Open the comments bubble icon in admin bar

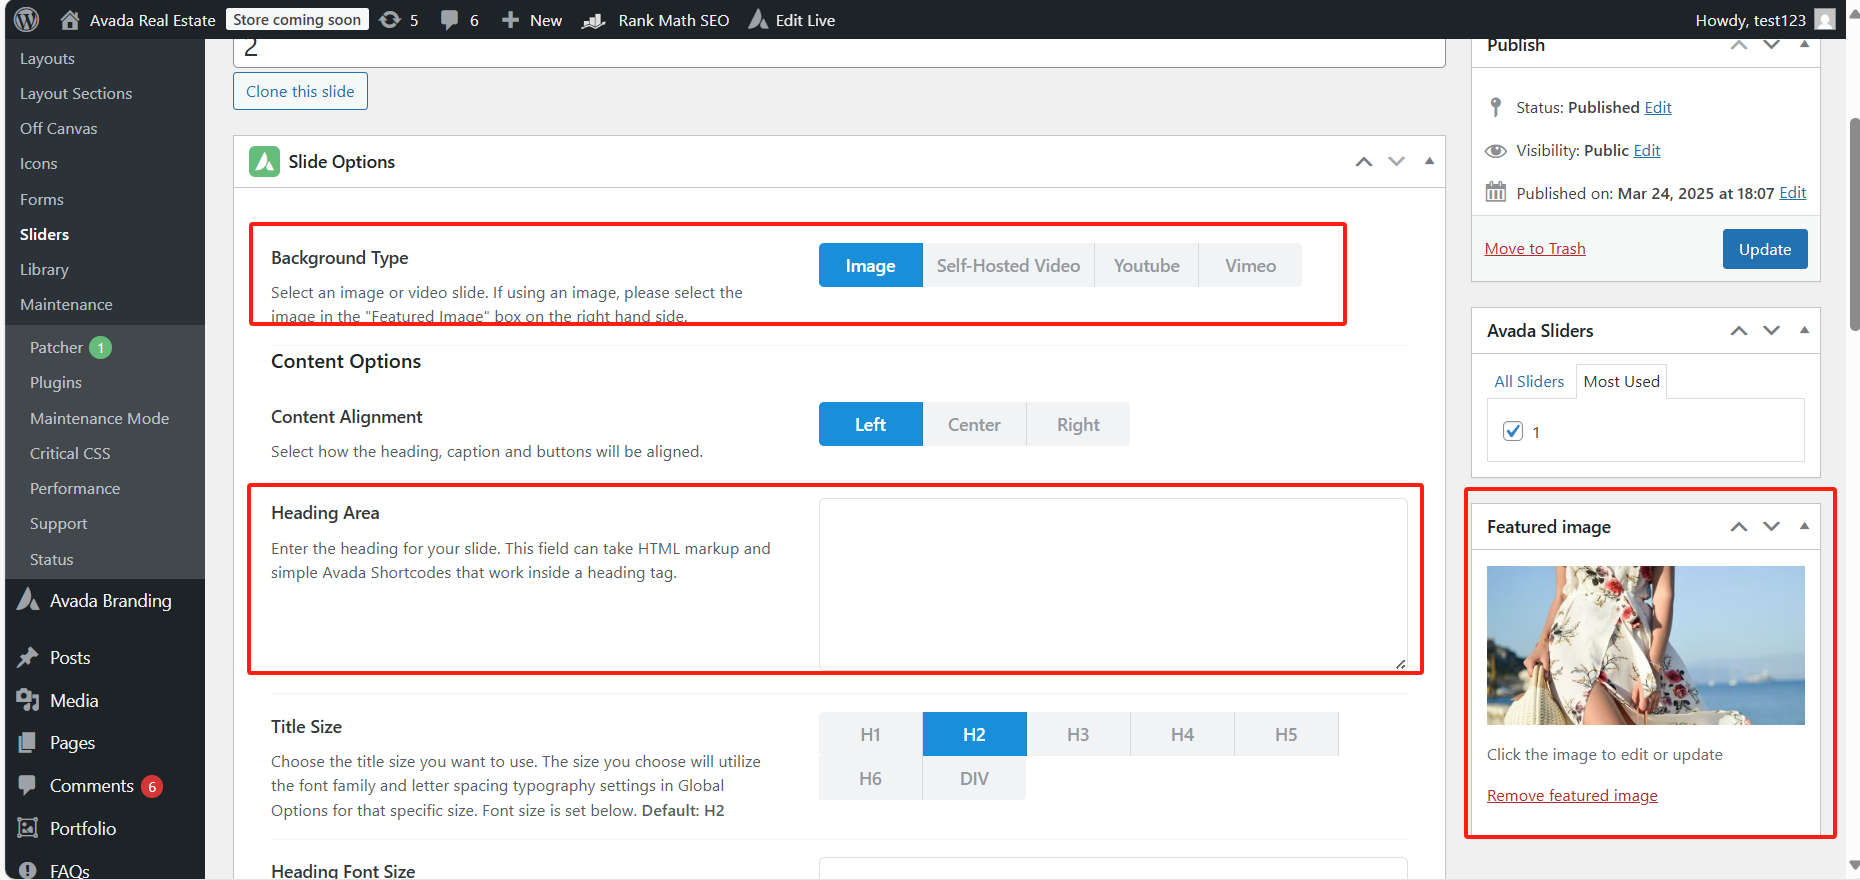(x=450, y=20)
